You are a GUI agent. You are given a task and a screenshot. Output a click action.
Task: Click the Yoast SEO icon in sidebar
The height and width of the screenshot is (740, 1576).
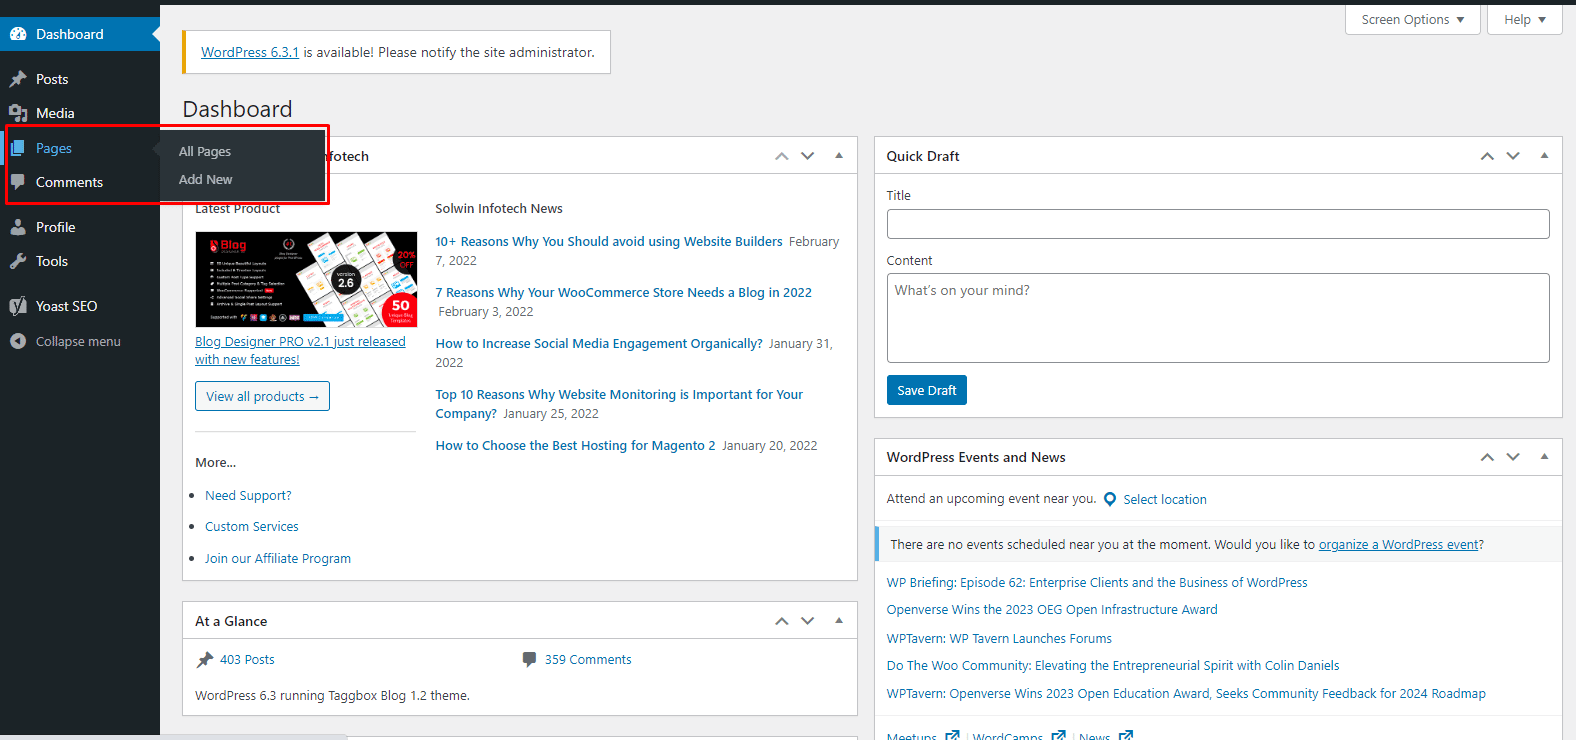click(x=18, y=306)
